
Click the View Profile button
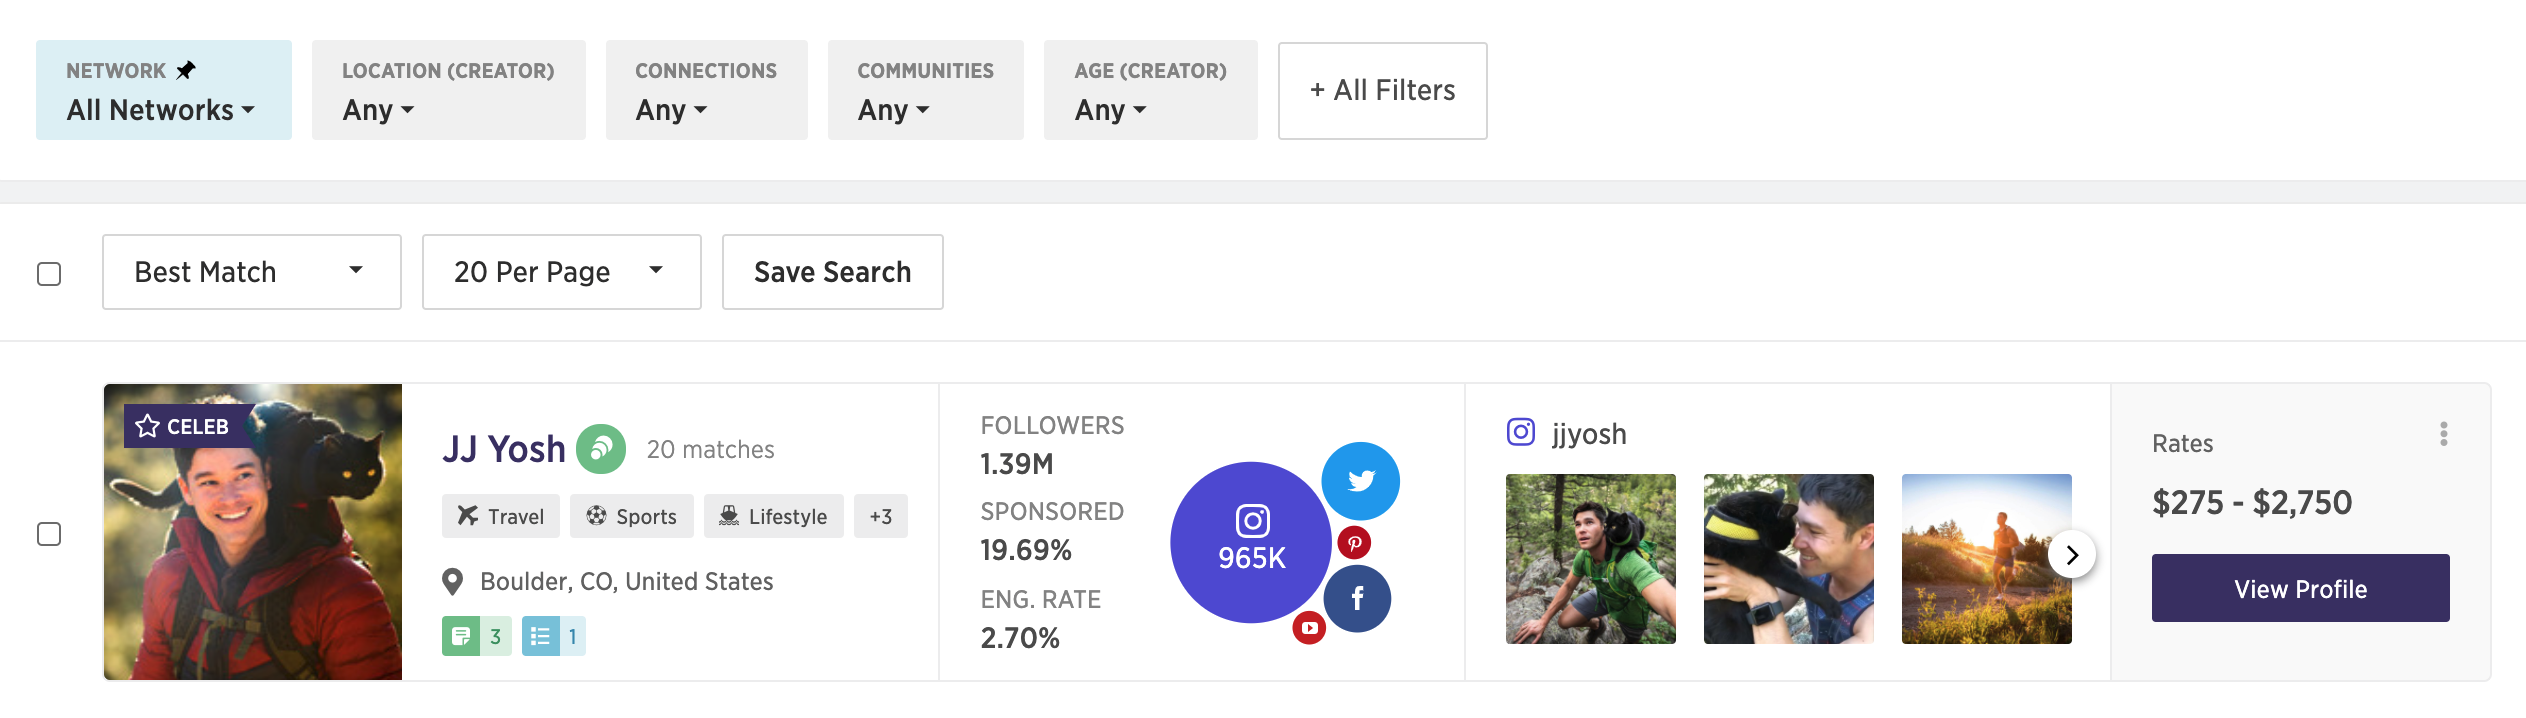(x=2301, y=588)
